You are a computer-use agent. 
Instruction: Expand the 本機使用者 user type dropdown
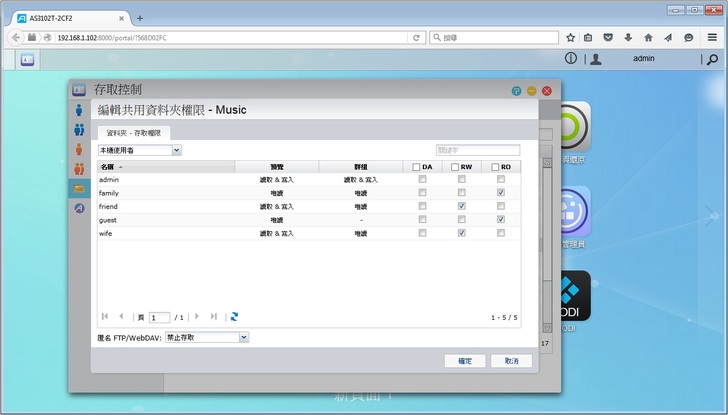[x=139, y=150]
